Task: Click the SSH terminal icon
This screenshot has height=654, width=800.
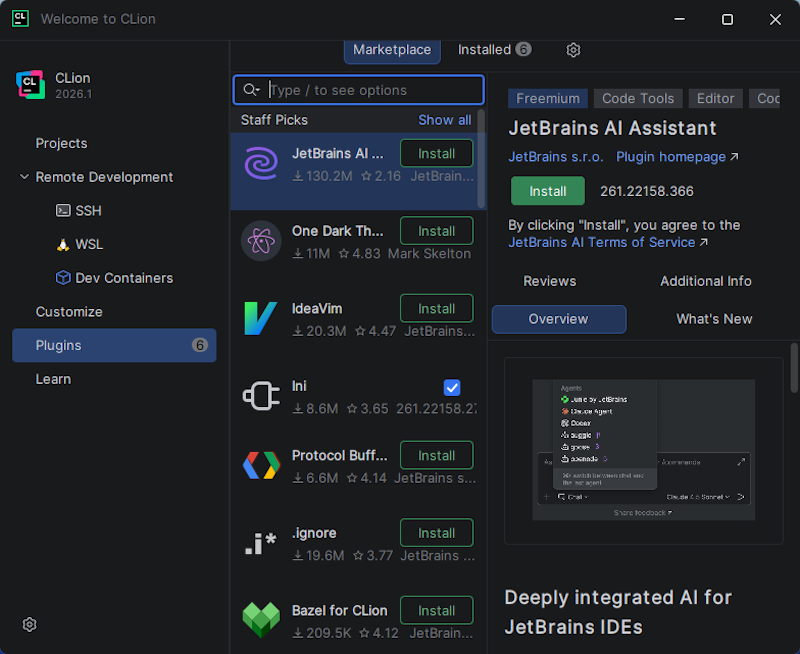Action: click(63, 210)
